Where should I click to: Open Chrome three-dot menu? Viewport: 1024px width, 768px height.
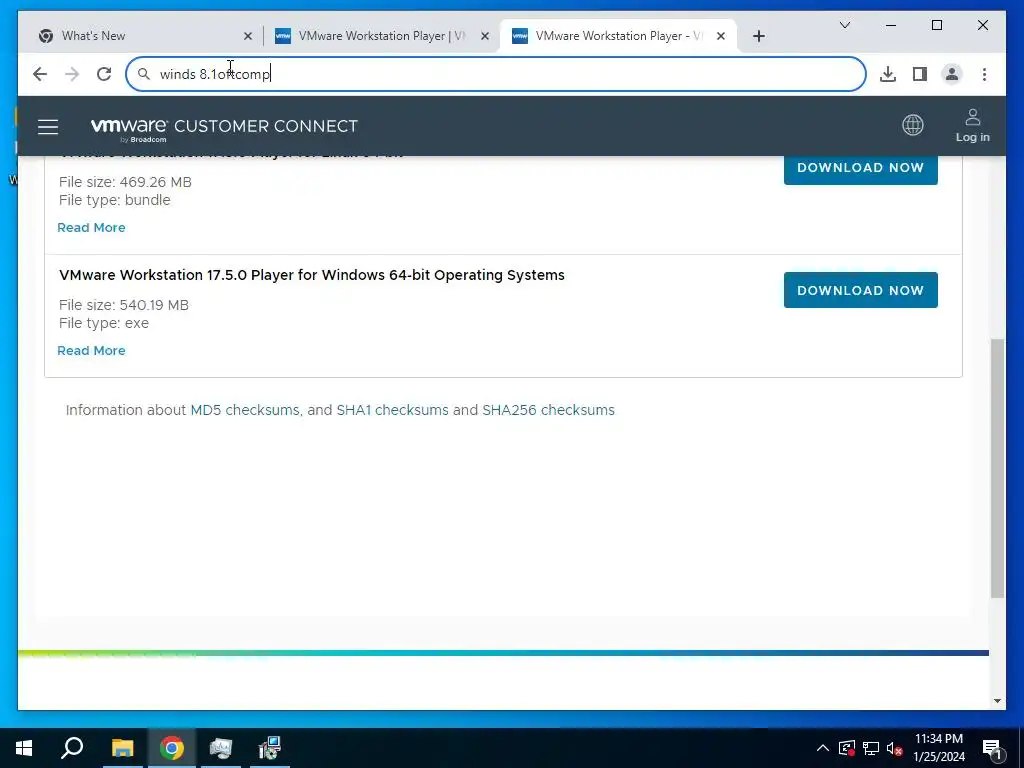(x=984, y=74)
